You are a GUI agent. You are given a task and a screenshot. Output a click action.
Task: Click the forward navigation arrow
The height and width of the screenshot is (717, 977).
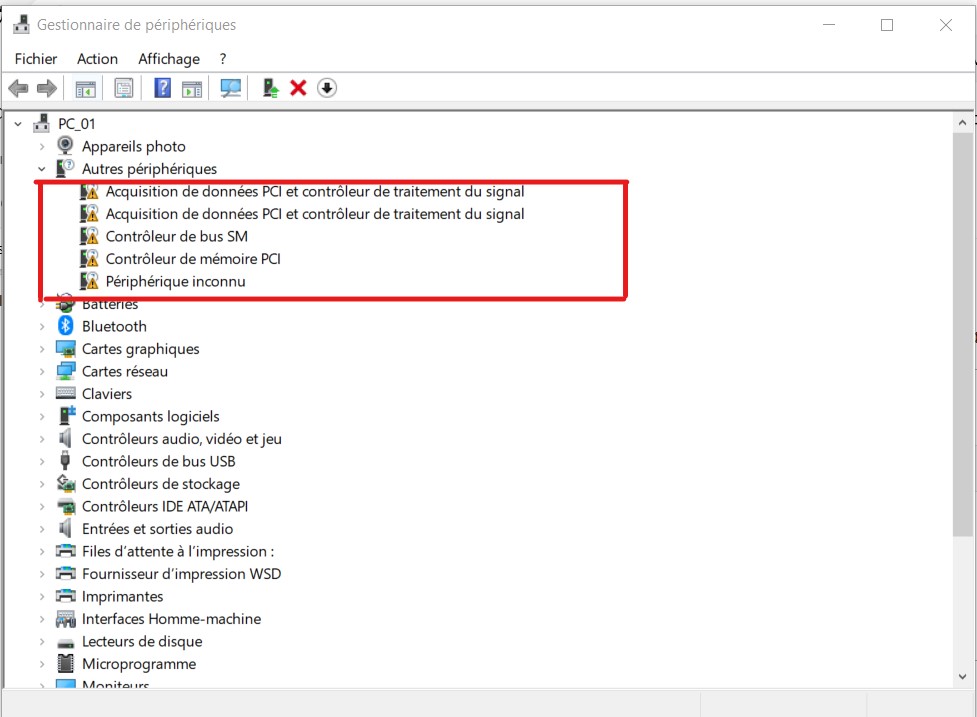coord(46,88)
